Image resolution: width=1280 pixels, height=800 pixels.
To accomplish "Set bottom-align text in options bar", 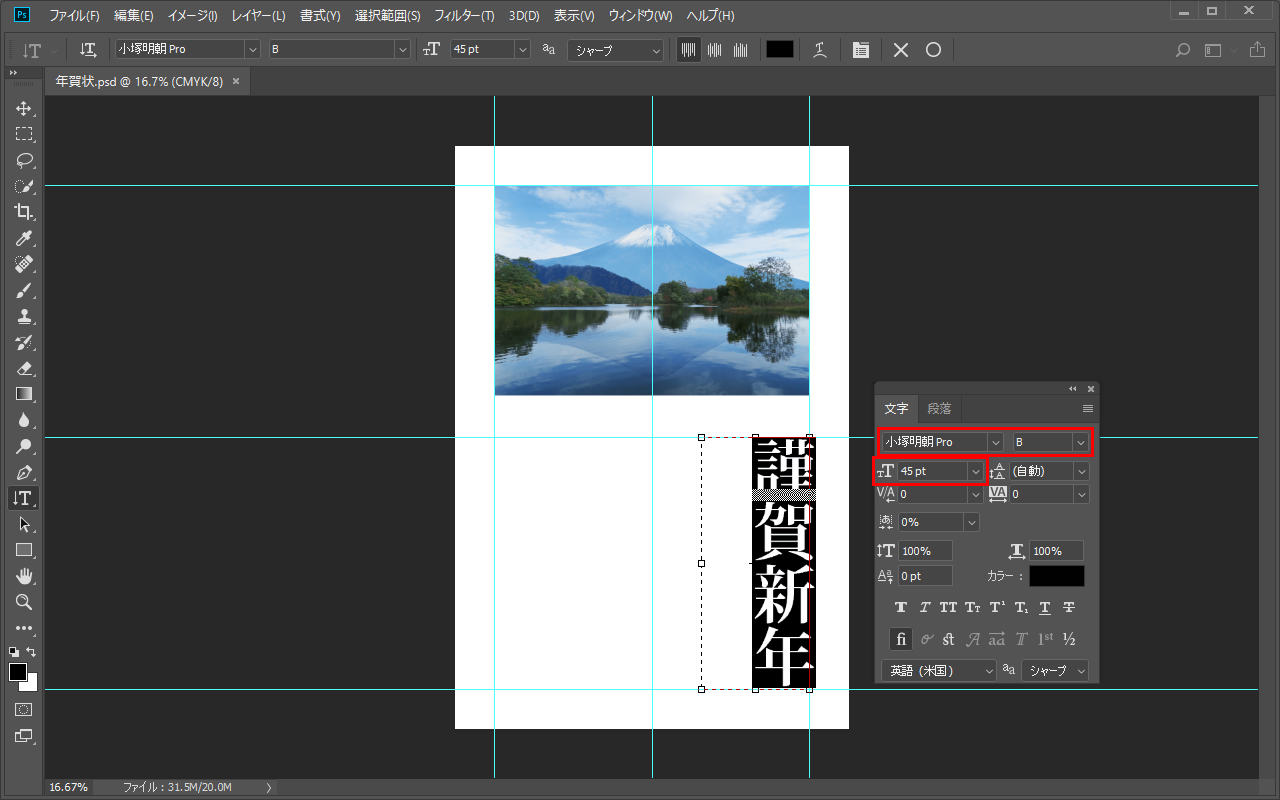I will pyautogui.click(x=740, y=49).
